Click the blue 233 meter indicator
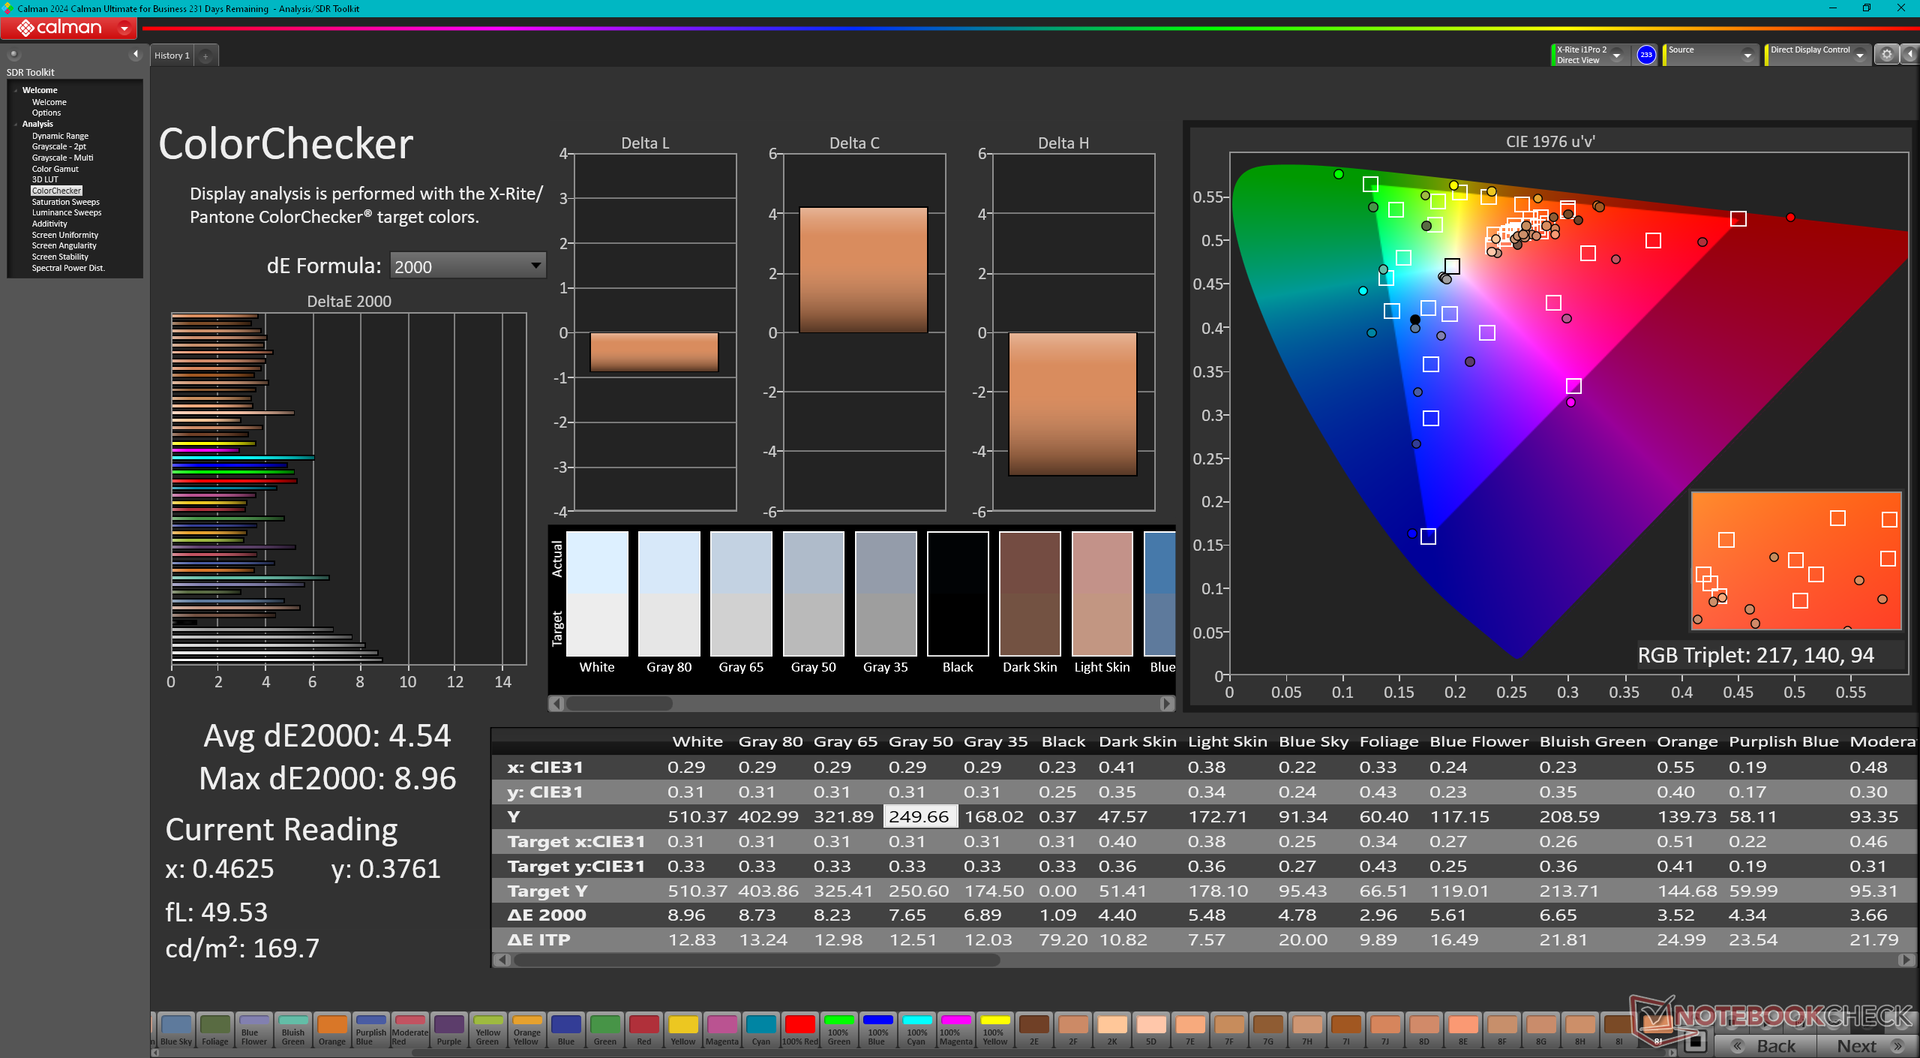This screenshot has width=1920, height=1058. tap(1646, 55)
